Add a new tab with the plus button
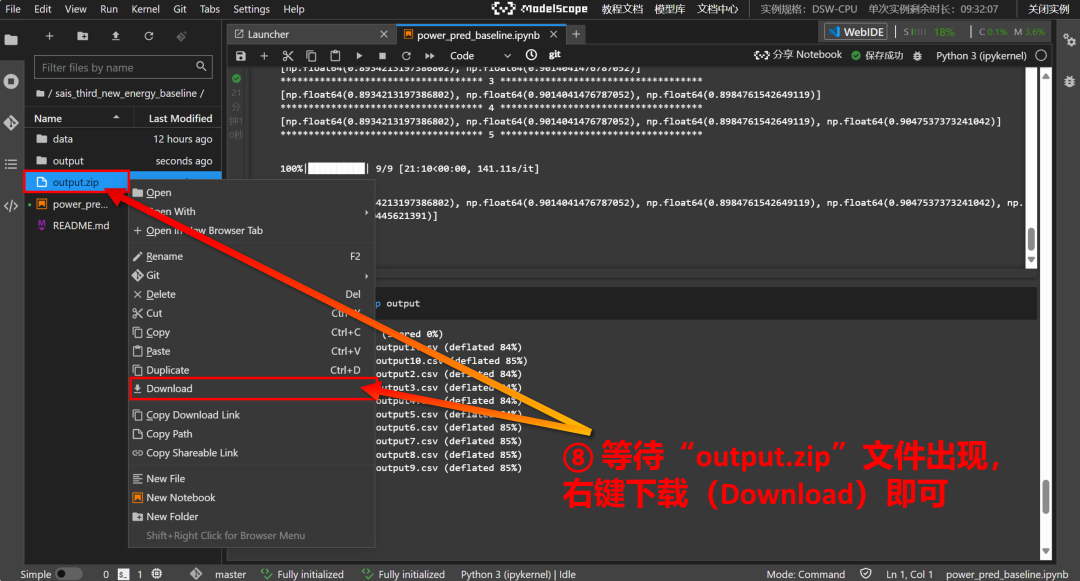 [x=576, y=34]
